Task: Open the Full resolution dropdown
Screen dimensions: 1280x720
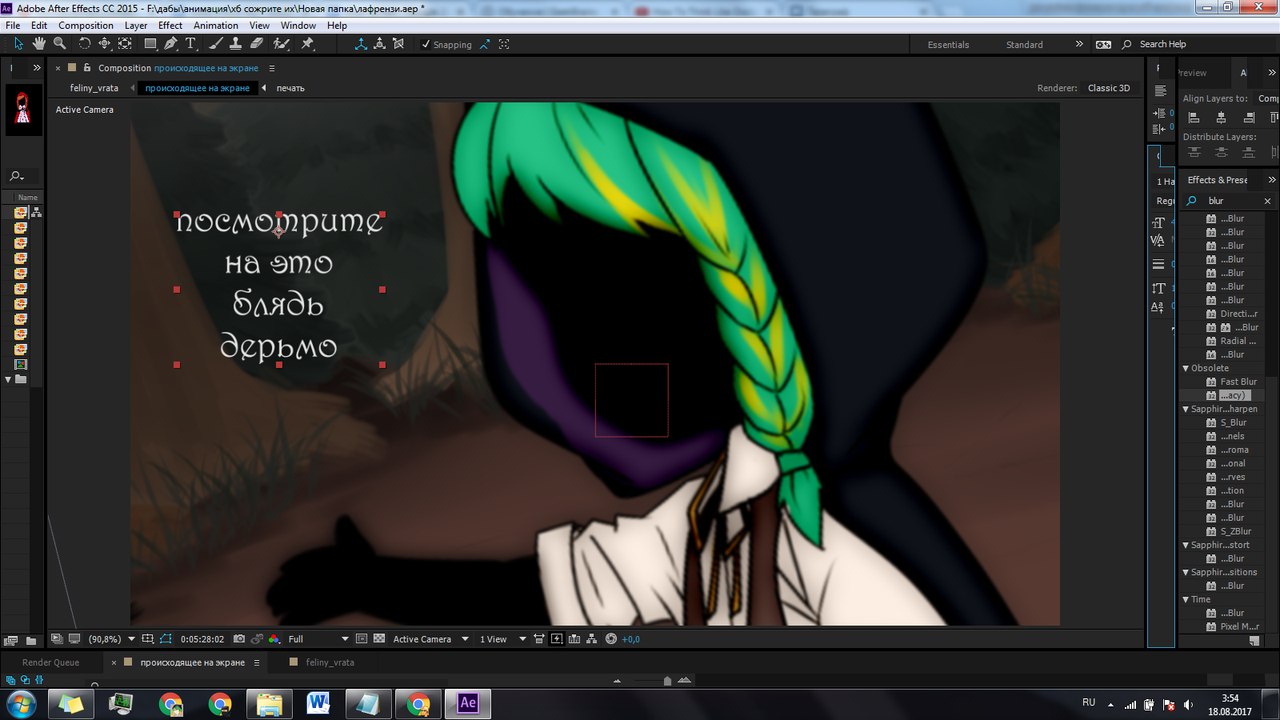Action: [319, 639]
